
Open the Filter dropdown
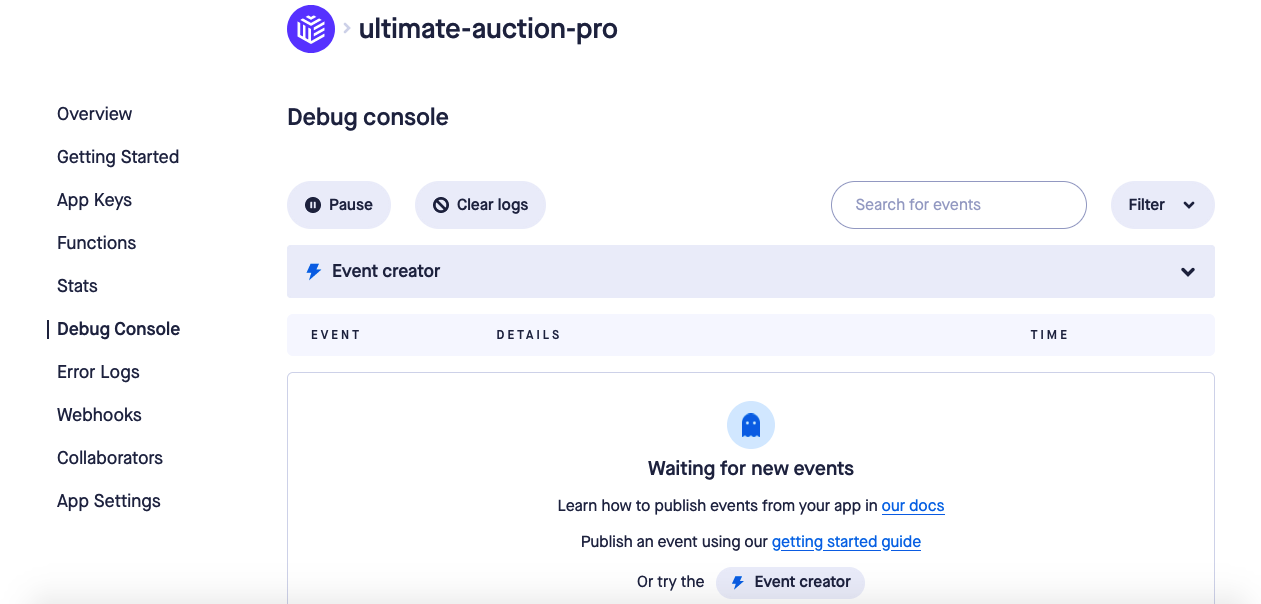1163,205
